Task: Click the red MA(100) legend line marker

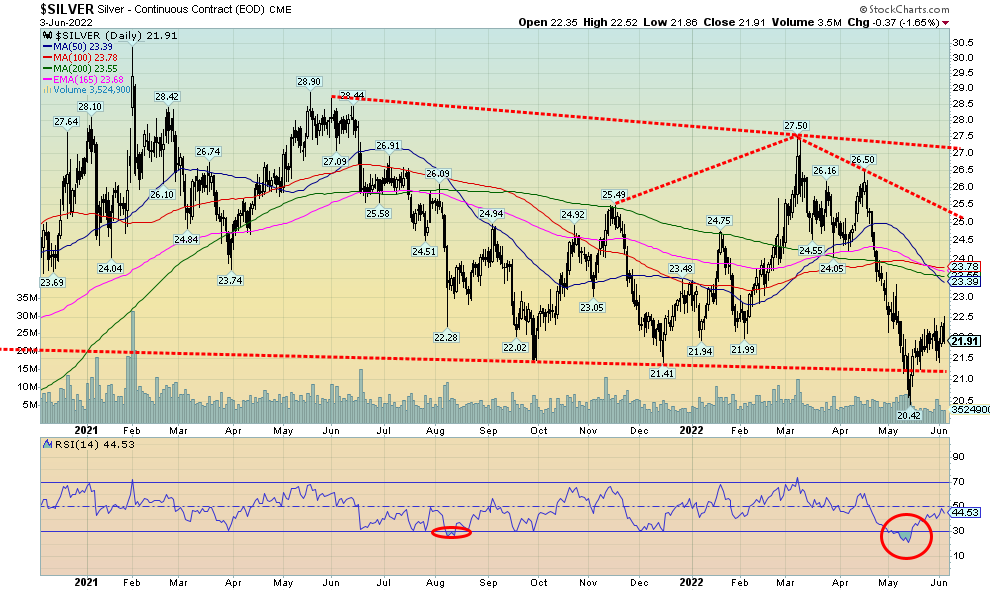Action: tap(46, 57)
